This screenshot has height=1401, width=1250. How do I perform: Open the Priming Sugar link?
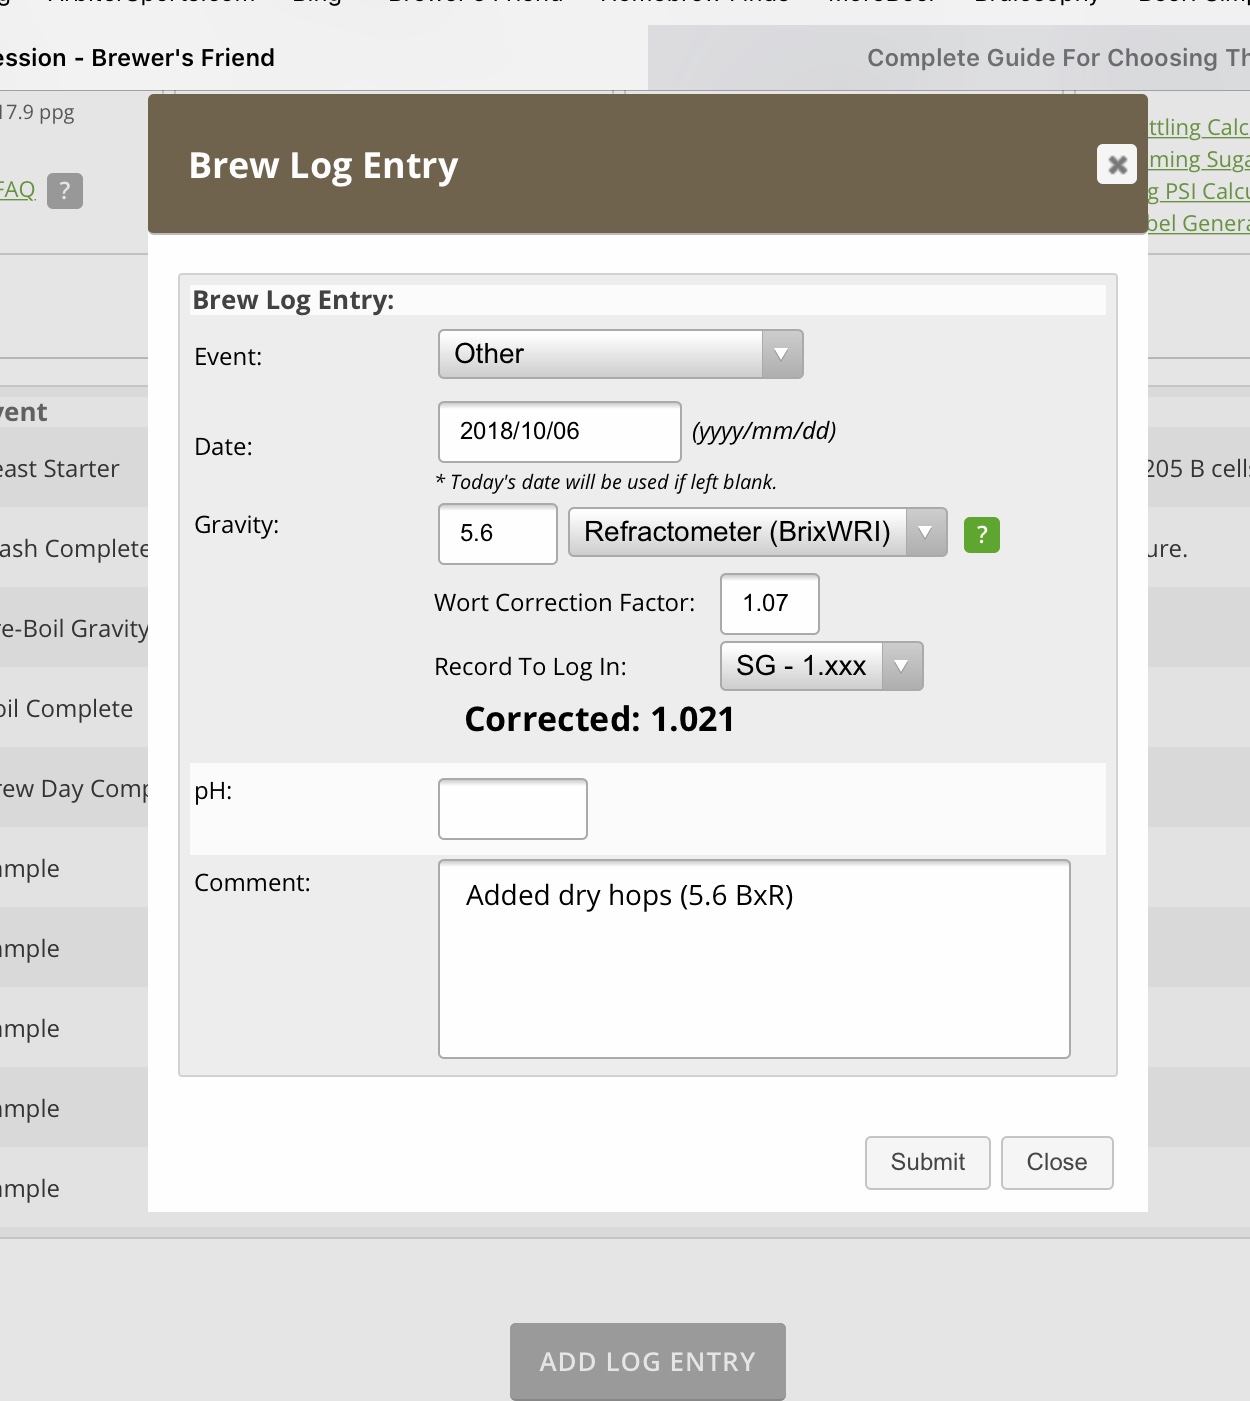click(1198, 160)
